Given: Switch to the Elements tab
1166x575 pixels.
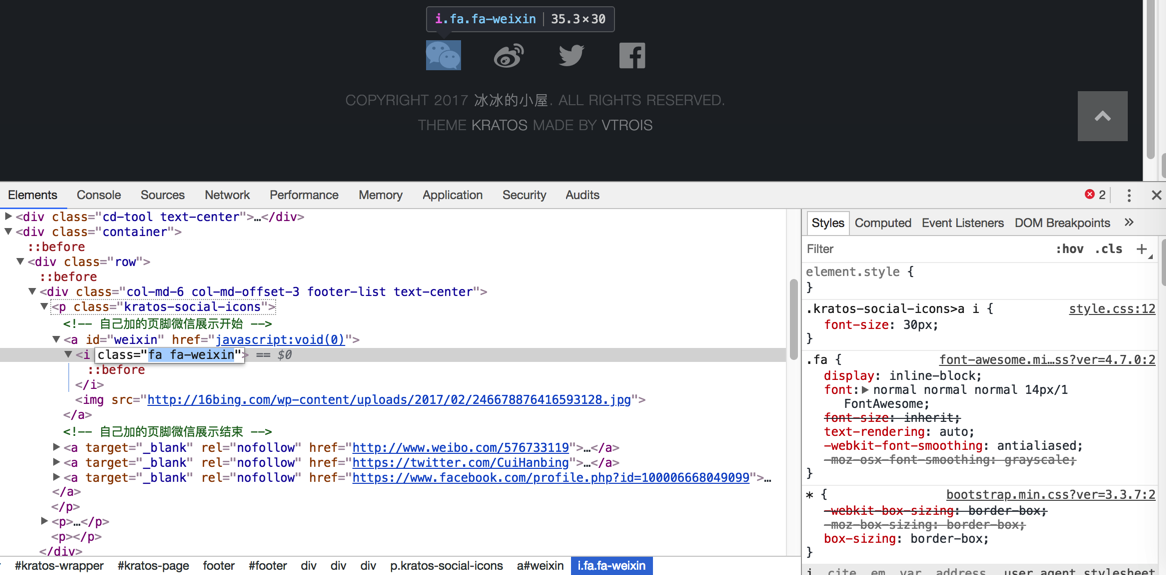Looking at the screenshot, I should pos(33,195).
